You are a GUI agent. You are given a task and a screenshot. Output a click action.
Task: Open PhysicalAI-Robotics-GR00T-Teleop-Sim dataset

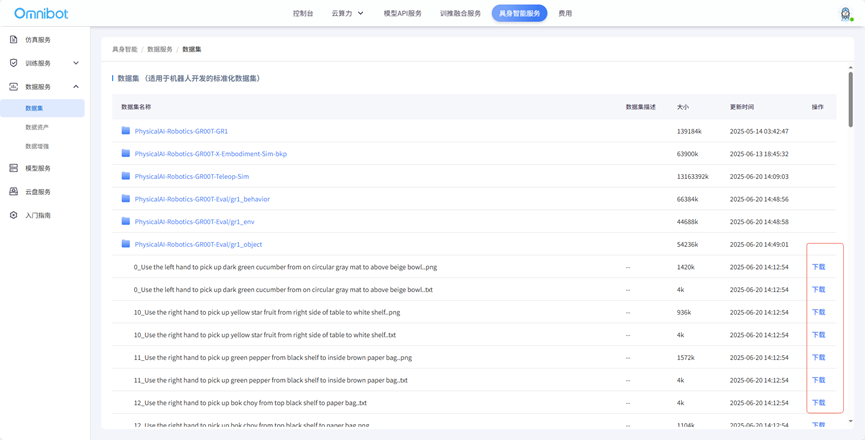click(192, 176)
